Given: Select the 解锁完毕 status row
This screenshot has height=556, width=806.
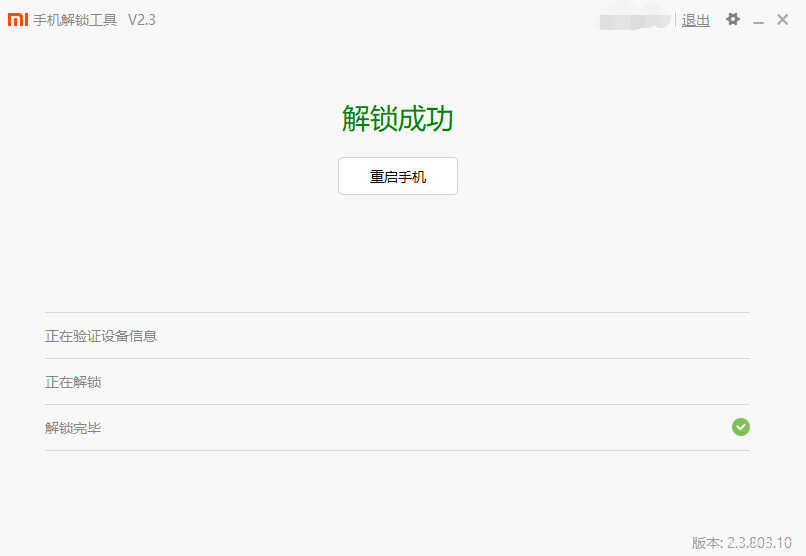Looking at the screenshot, I should coord(397,428).
